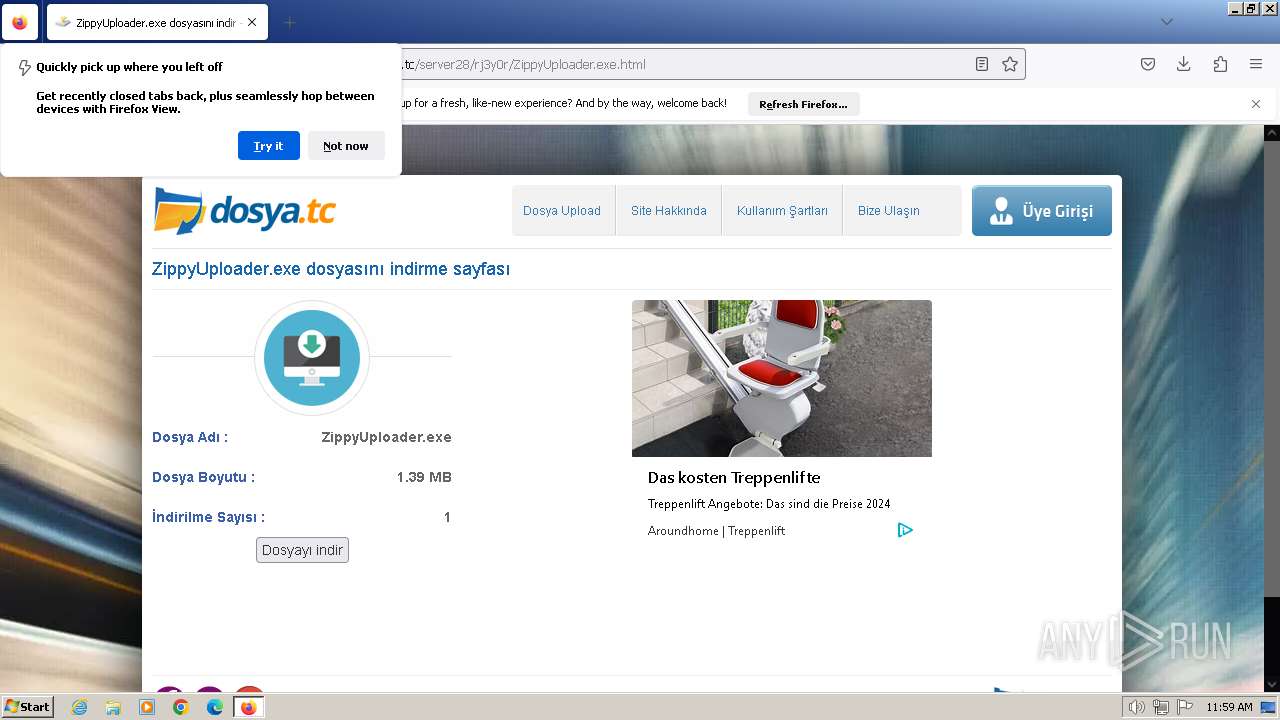Click Not now in Firefox View popup
The height and width of the screenshot is (720, 1280).
[x=346, y=146]
